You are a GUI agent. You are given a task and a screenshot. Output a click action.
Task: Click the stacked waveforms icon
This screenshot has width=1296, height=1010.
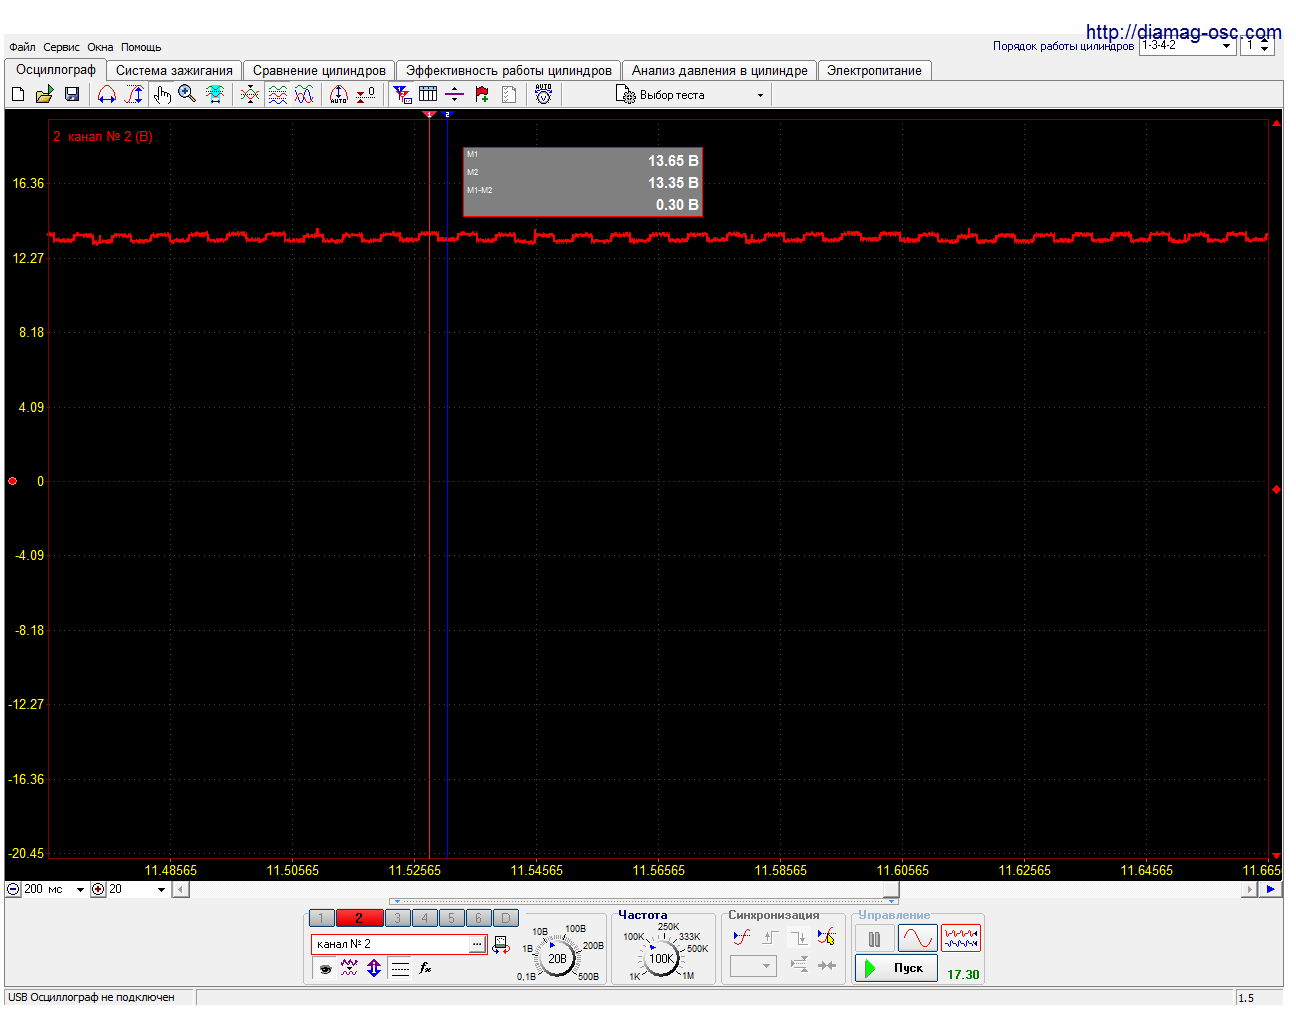[278, 94]
